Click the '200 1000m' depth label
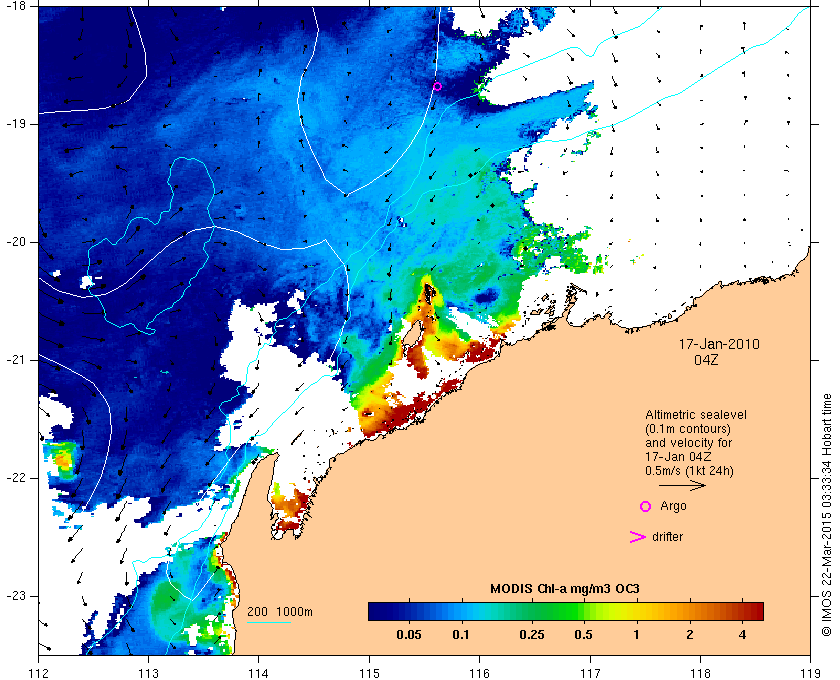The width and height of the screenshot is (840, 680). (x=280, y=612)
